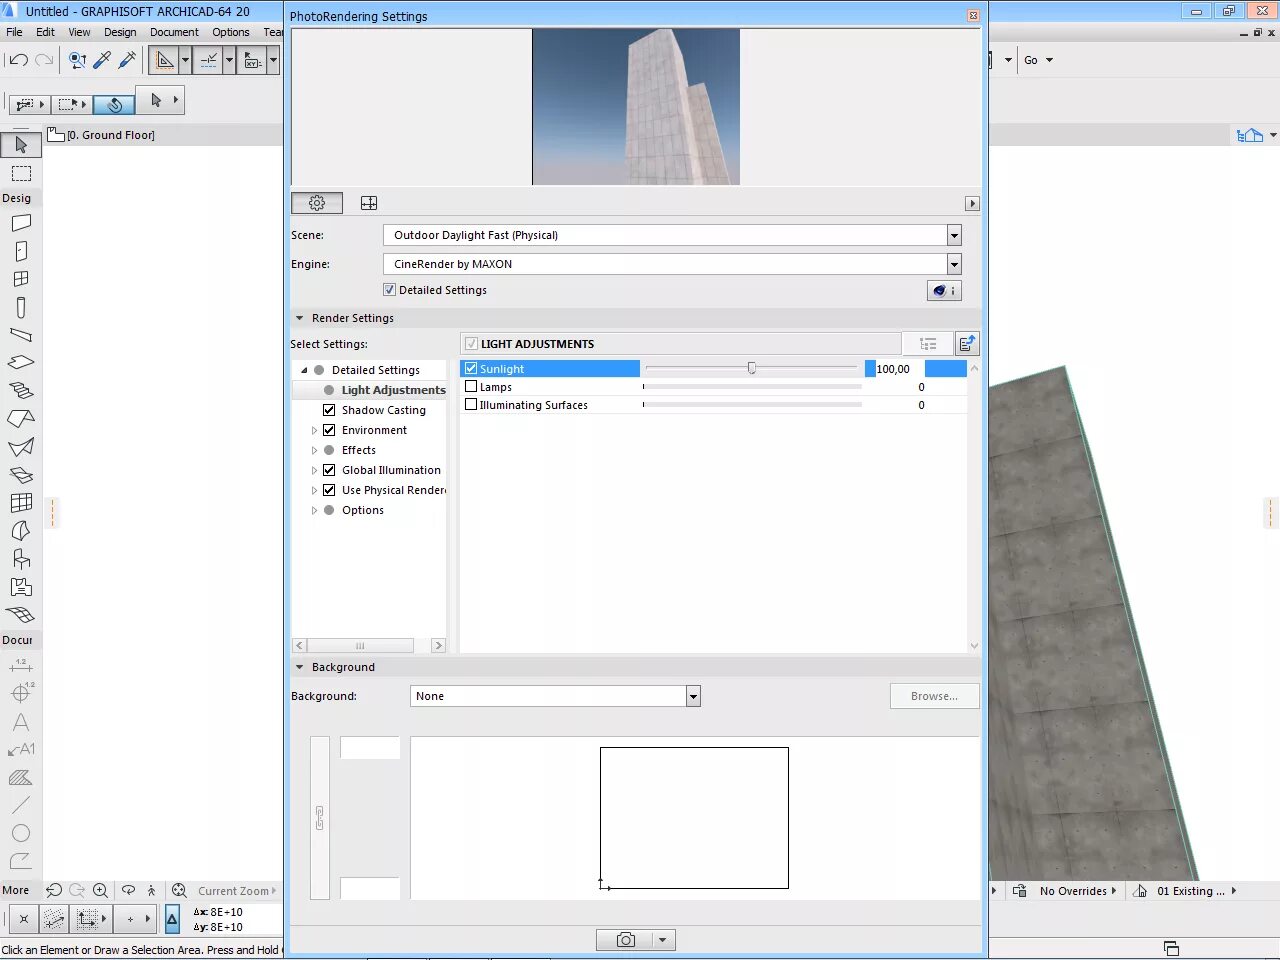Select the Marquee tool in toolbox
The image size is (1280, 960).
(21, 174)
